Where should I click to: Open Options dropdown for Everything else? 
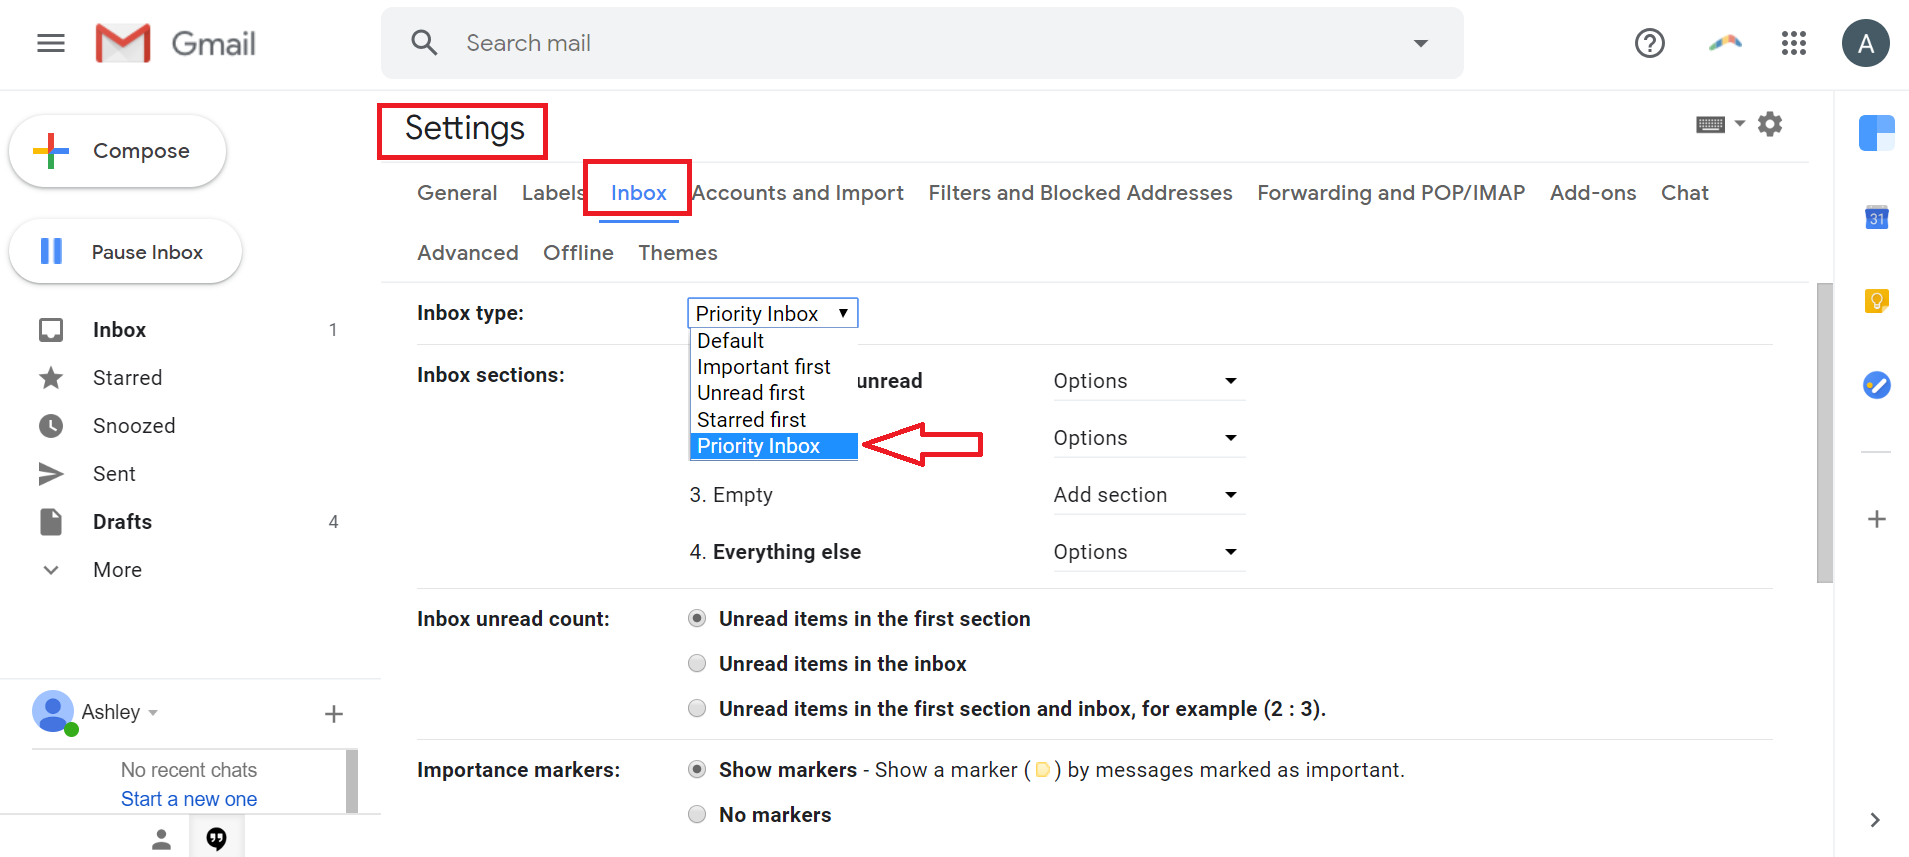pyautogui.click(x=1148, y=552)
